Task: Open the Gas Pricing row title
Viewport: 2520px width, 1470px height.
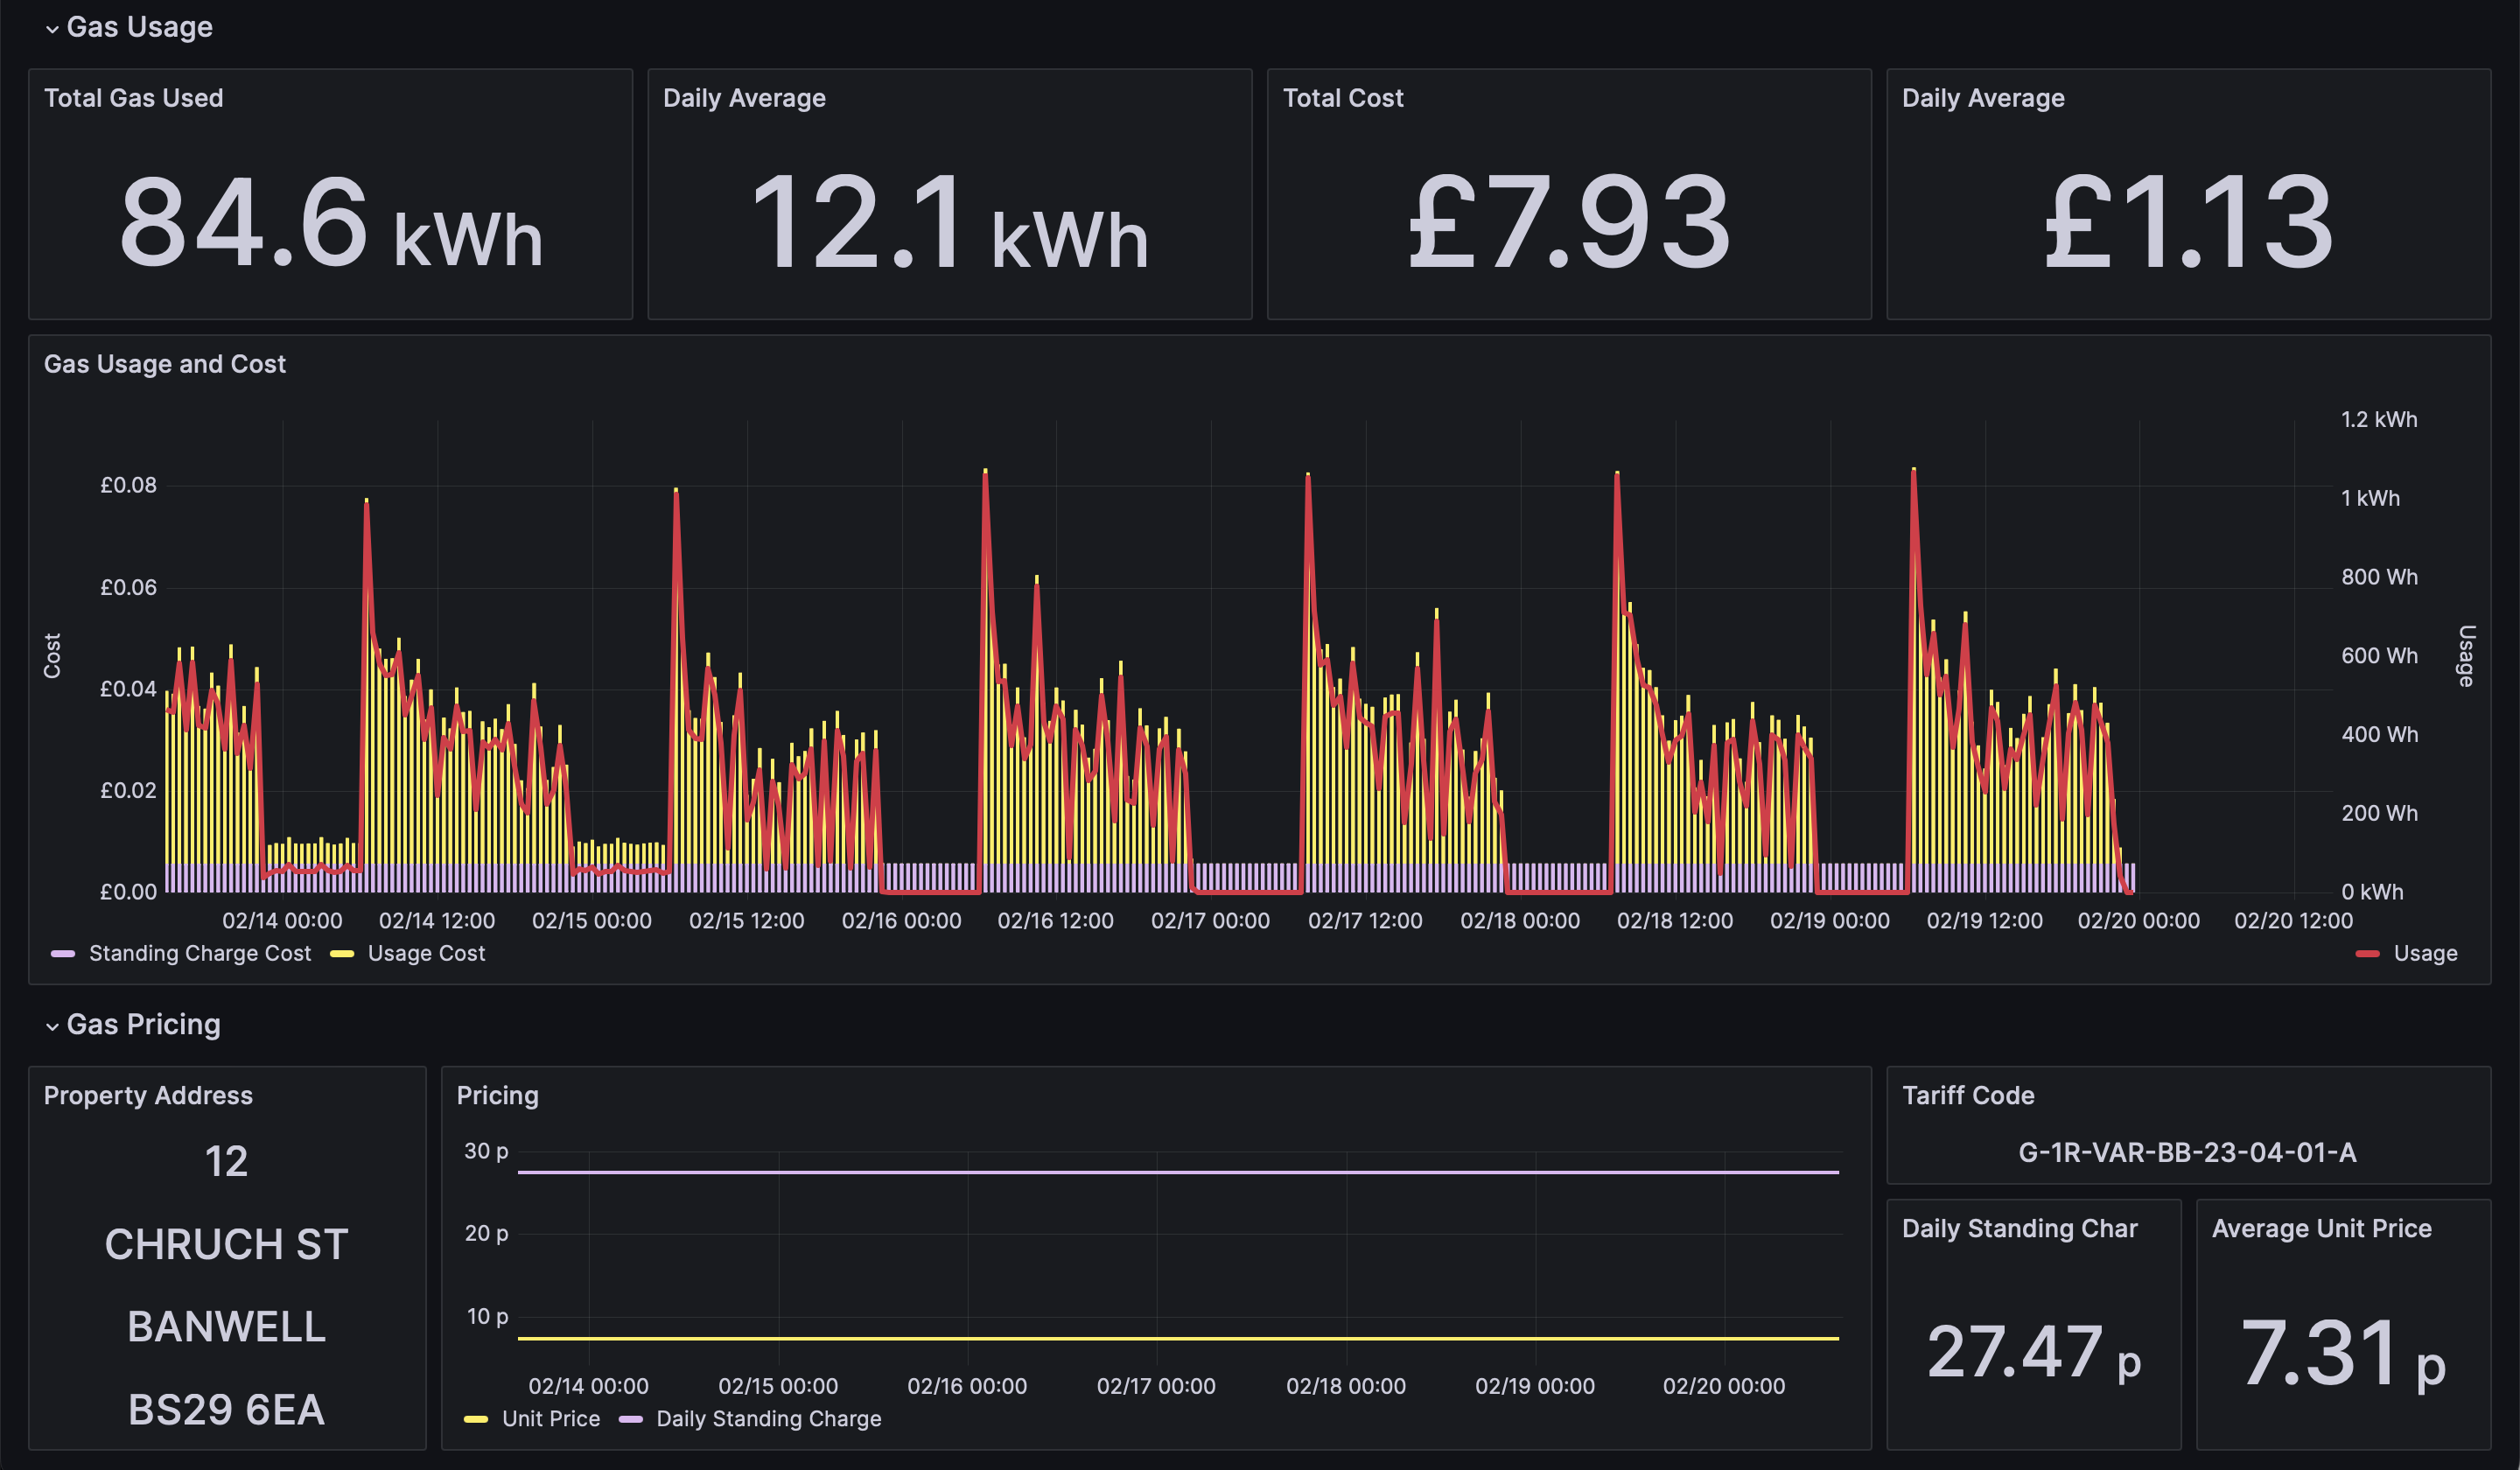Action: [143, 1024]
